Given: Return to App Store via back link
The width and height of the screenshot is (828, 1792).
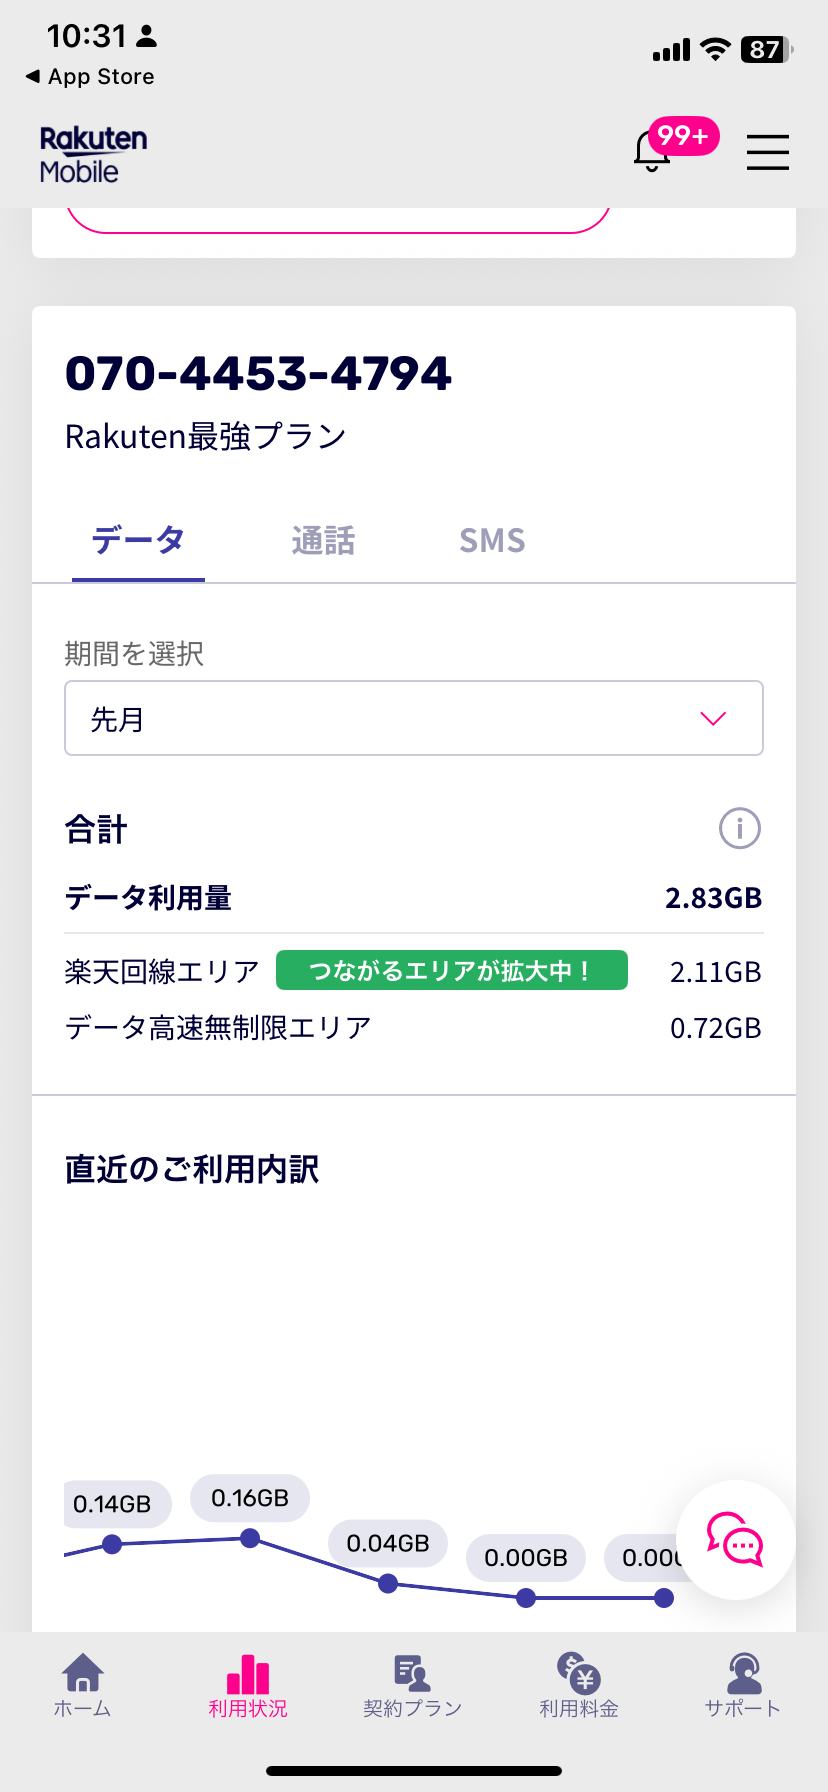Looking at the screenshot, I should click(90, 77).
